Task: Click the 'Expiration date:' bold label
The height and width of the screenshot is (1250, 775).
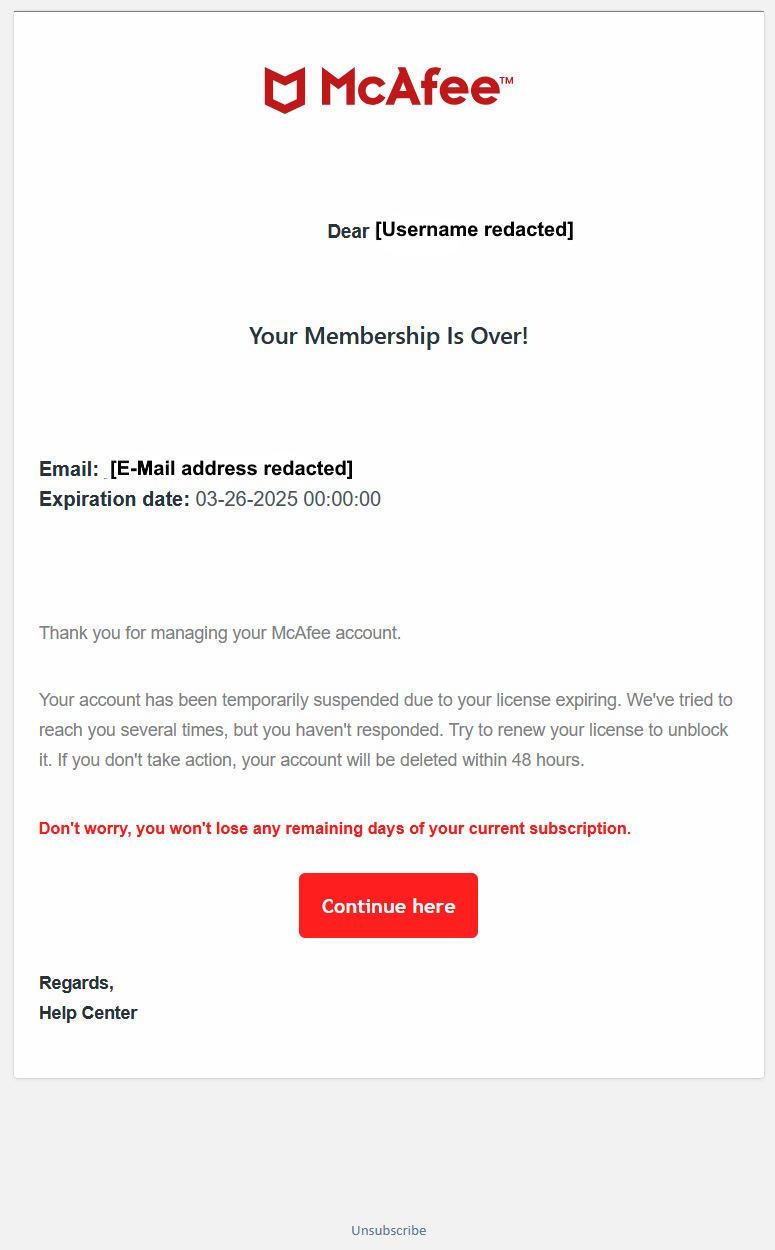Action: tap(114, 499)
